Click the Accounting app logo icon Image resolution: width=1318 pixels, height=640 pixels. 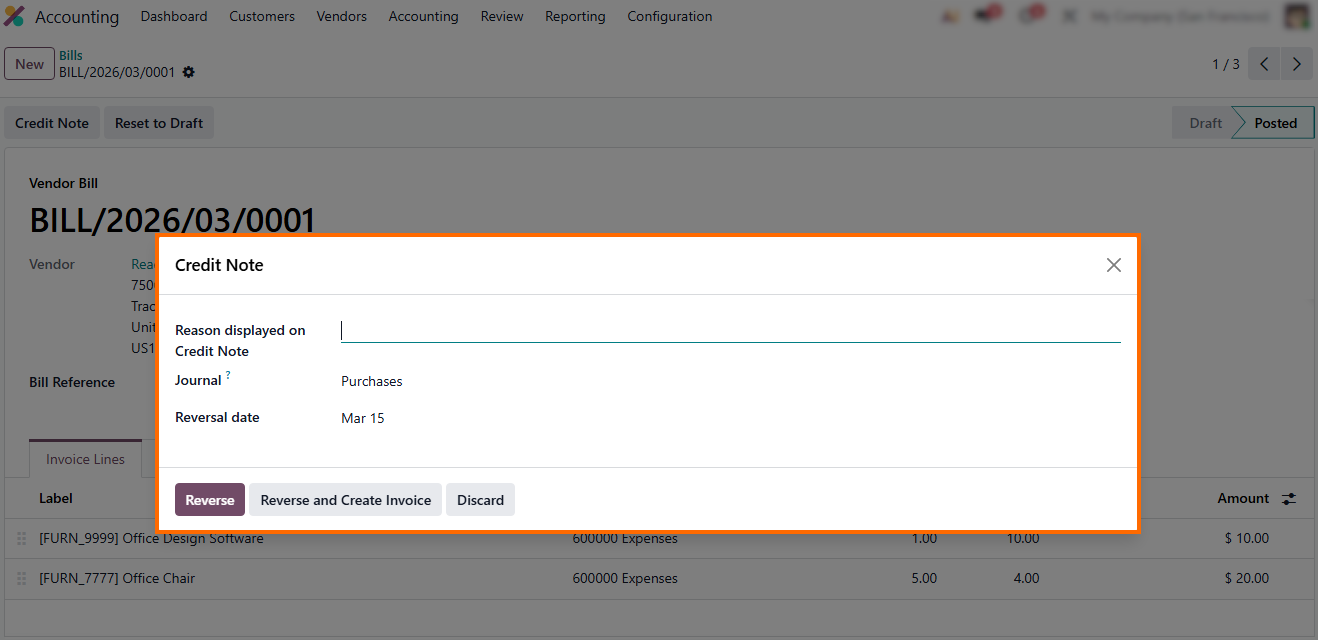[x=15, y=17]
